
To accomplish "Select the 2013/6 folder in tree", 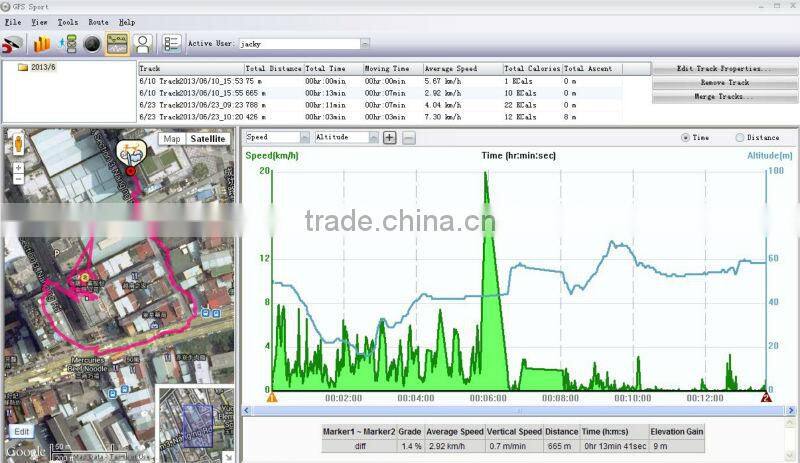I will (38, 68).
